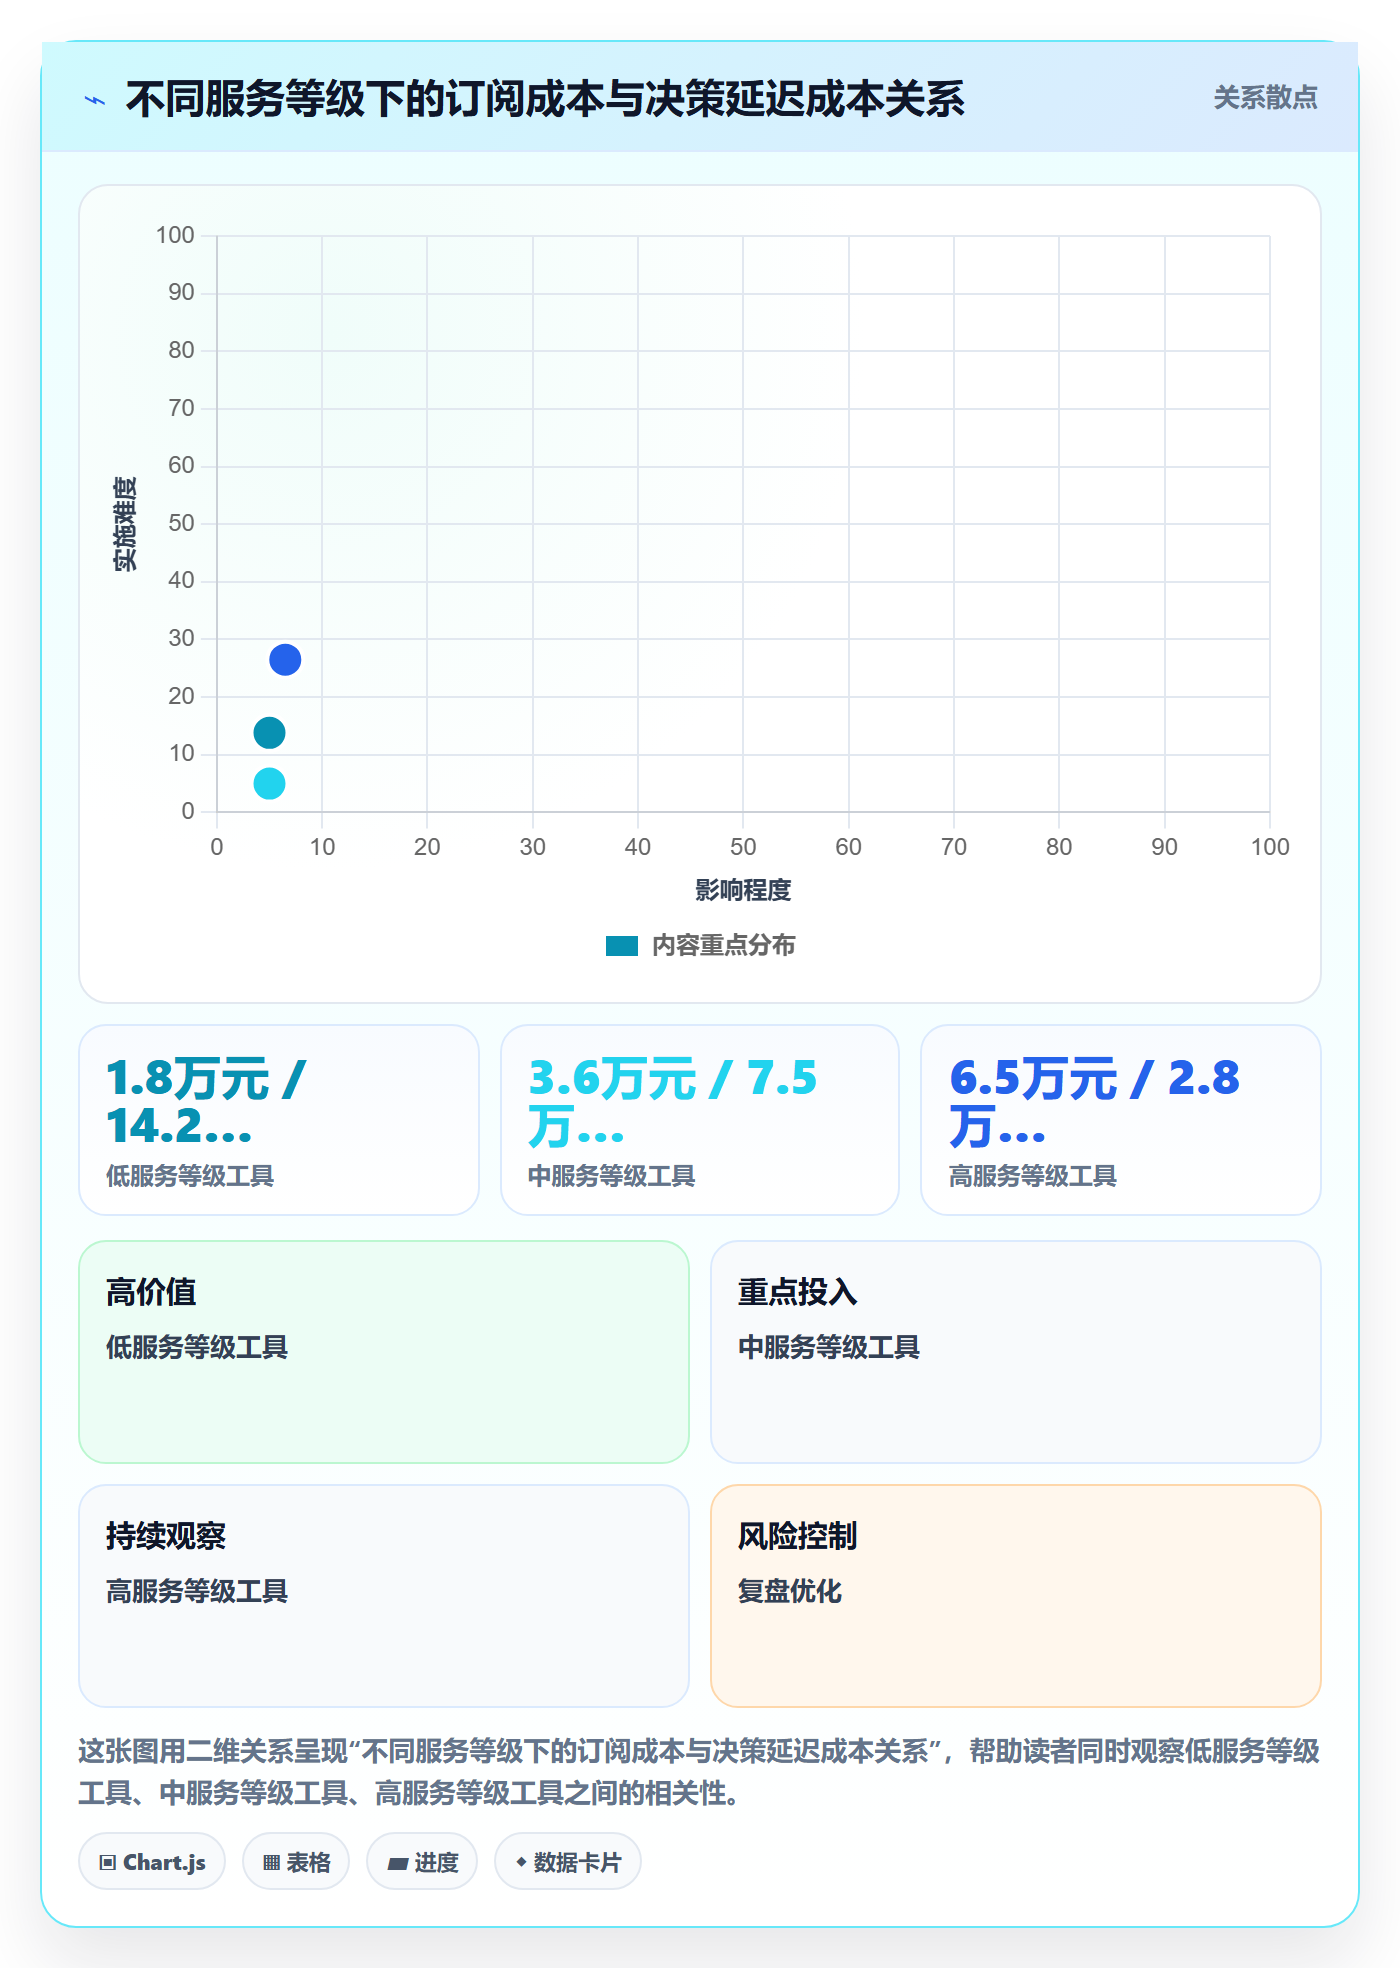Click the chart title 不同服务等级下的订阅成本与决策延迟成本关系

(x=545, y=100)
